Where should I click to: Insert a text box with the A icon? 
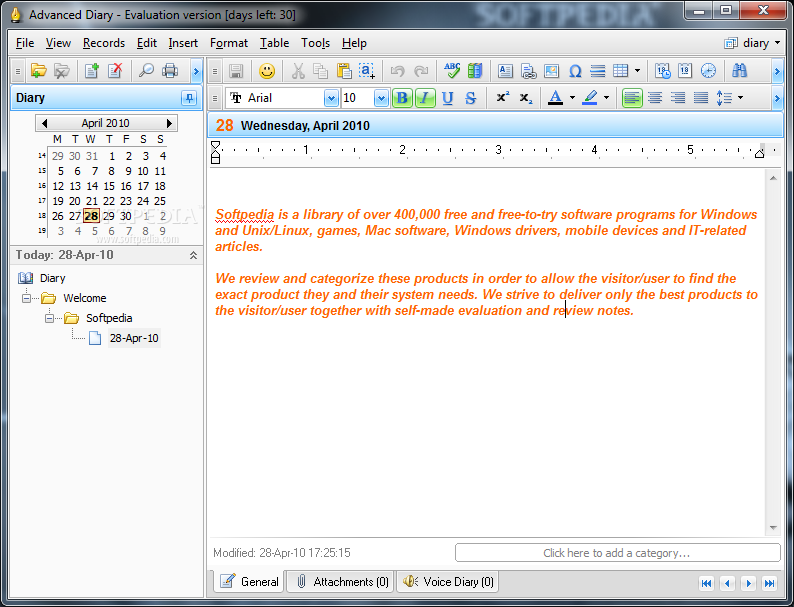[505, 70]
